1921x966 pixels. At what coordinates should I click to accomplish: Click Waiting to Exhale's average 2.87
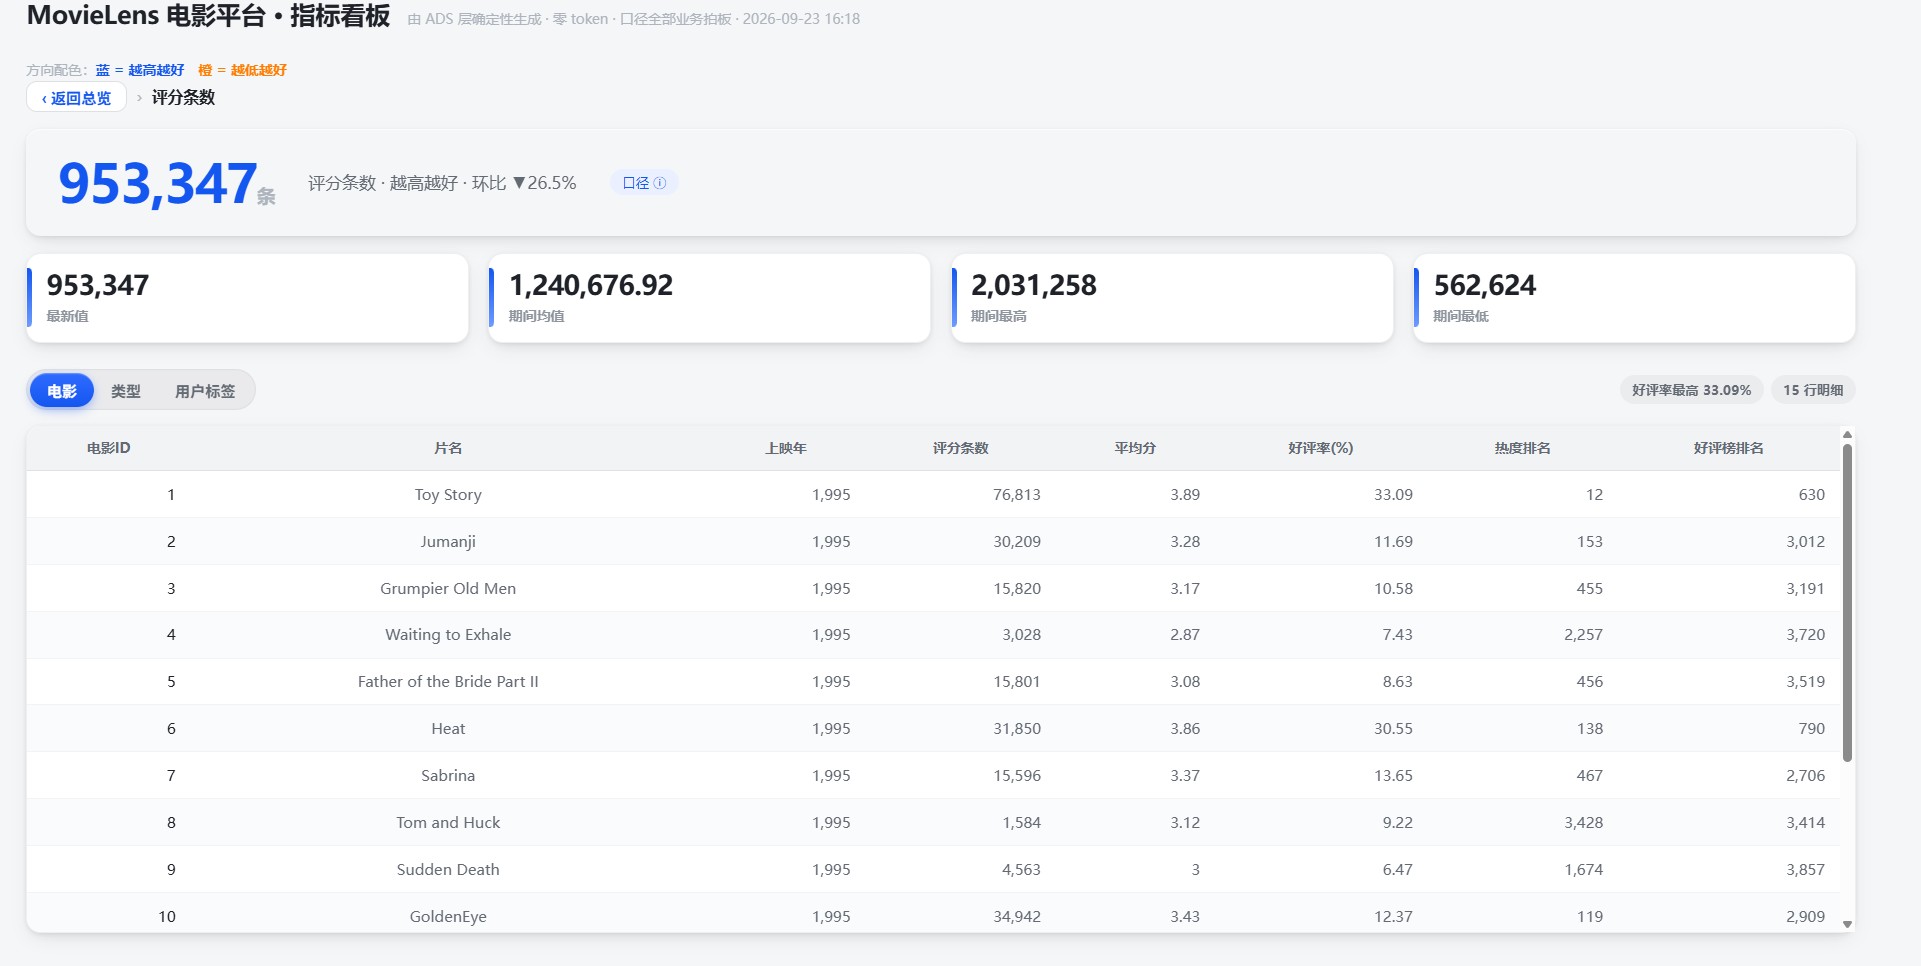click(x=1185, y=635)
